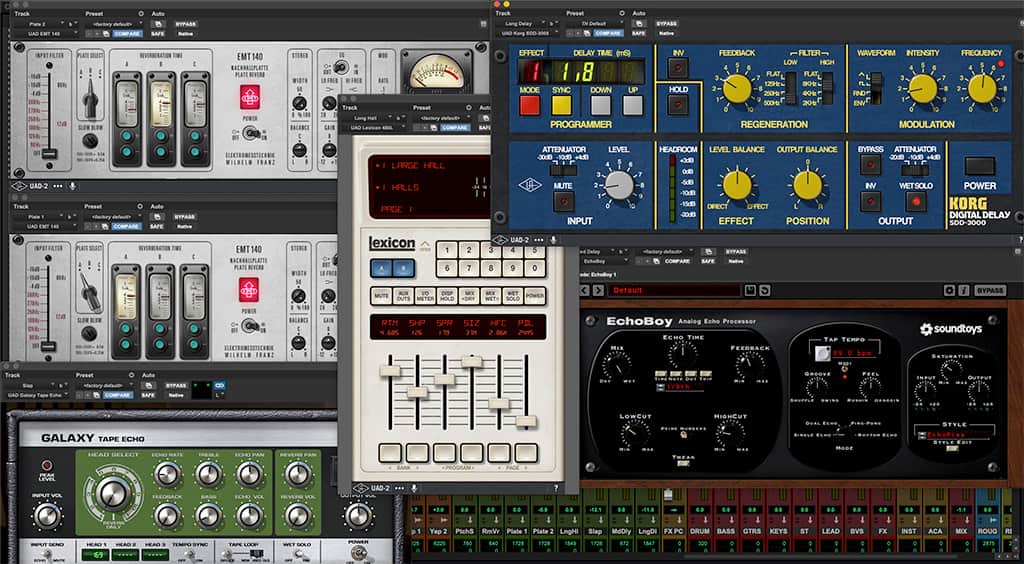Toggle the WET SOLO switch on Korg delay
1024x564 pixels.
tap(915, 202)
